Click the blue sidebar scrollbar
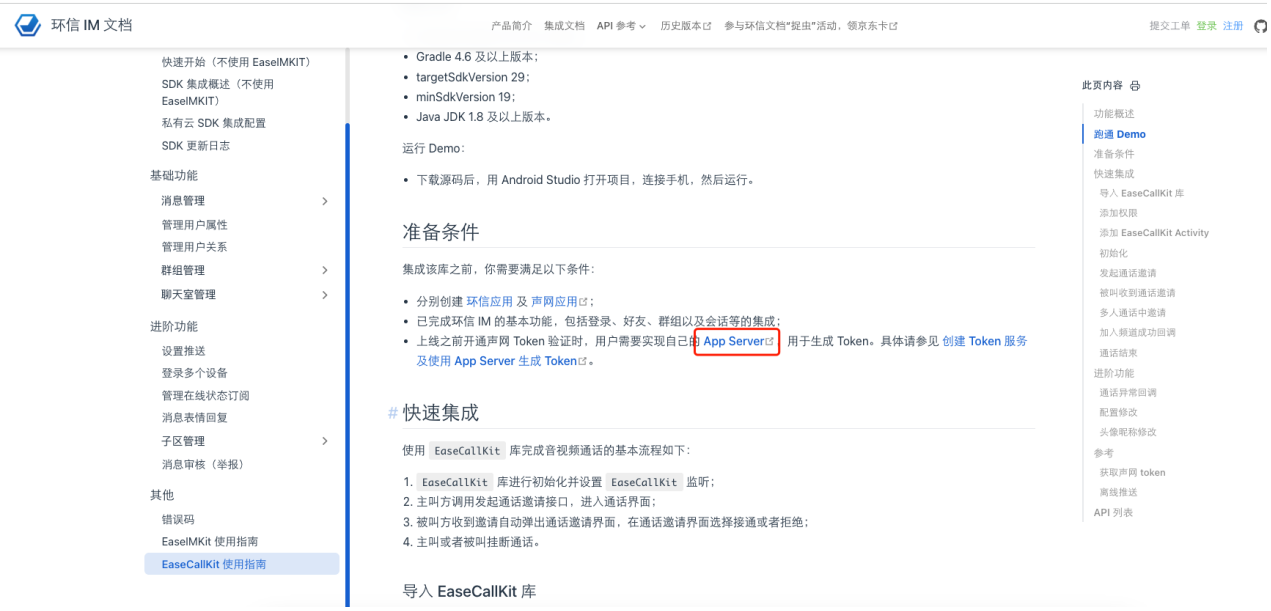The image size is (1271, 611). pos(347,364)
